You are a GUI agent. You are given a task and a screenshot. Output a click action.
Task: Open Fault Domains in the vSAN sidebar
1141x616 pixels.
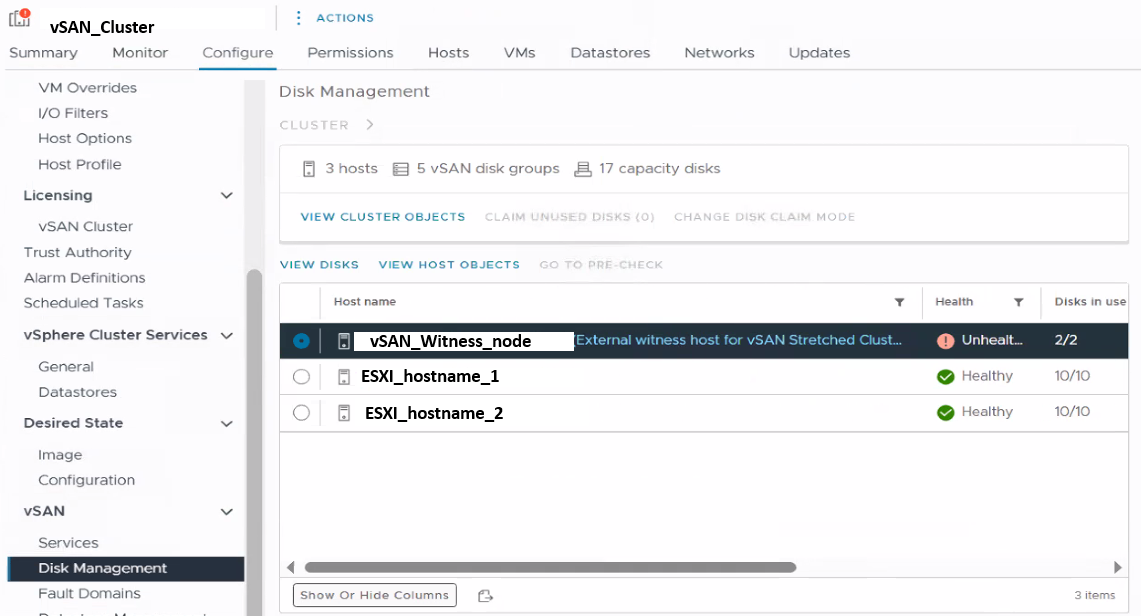click(89, 594)
